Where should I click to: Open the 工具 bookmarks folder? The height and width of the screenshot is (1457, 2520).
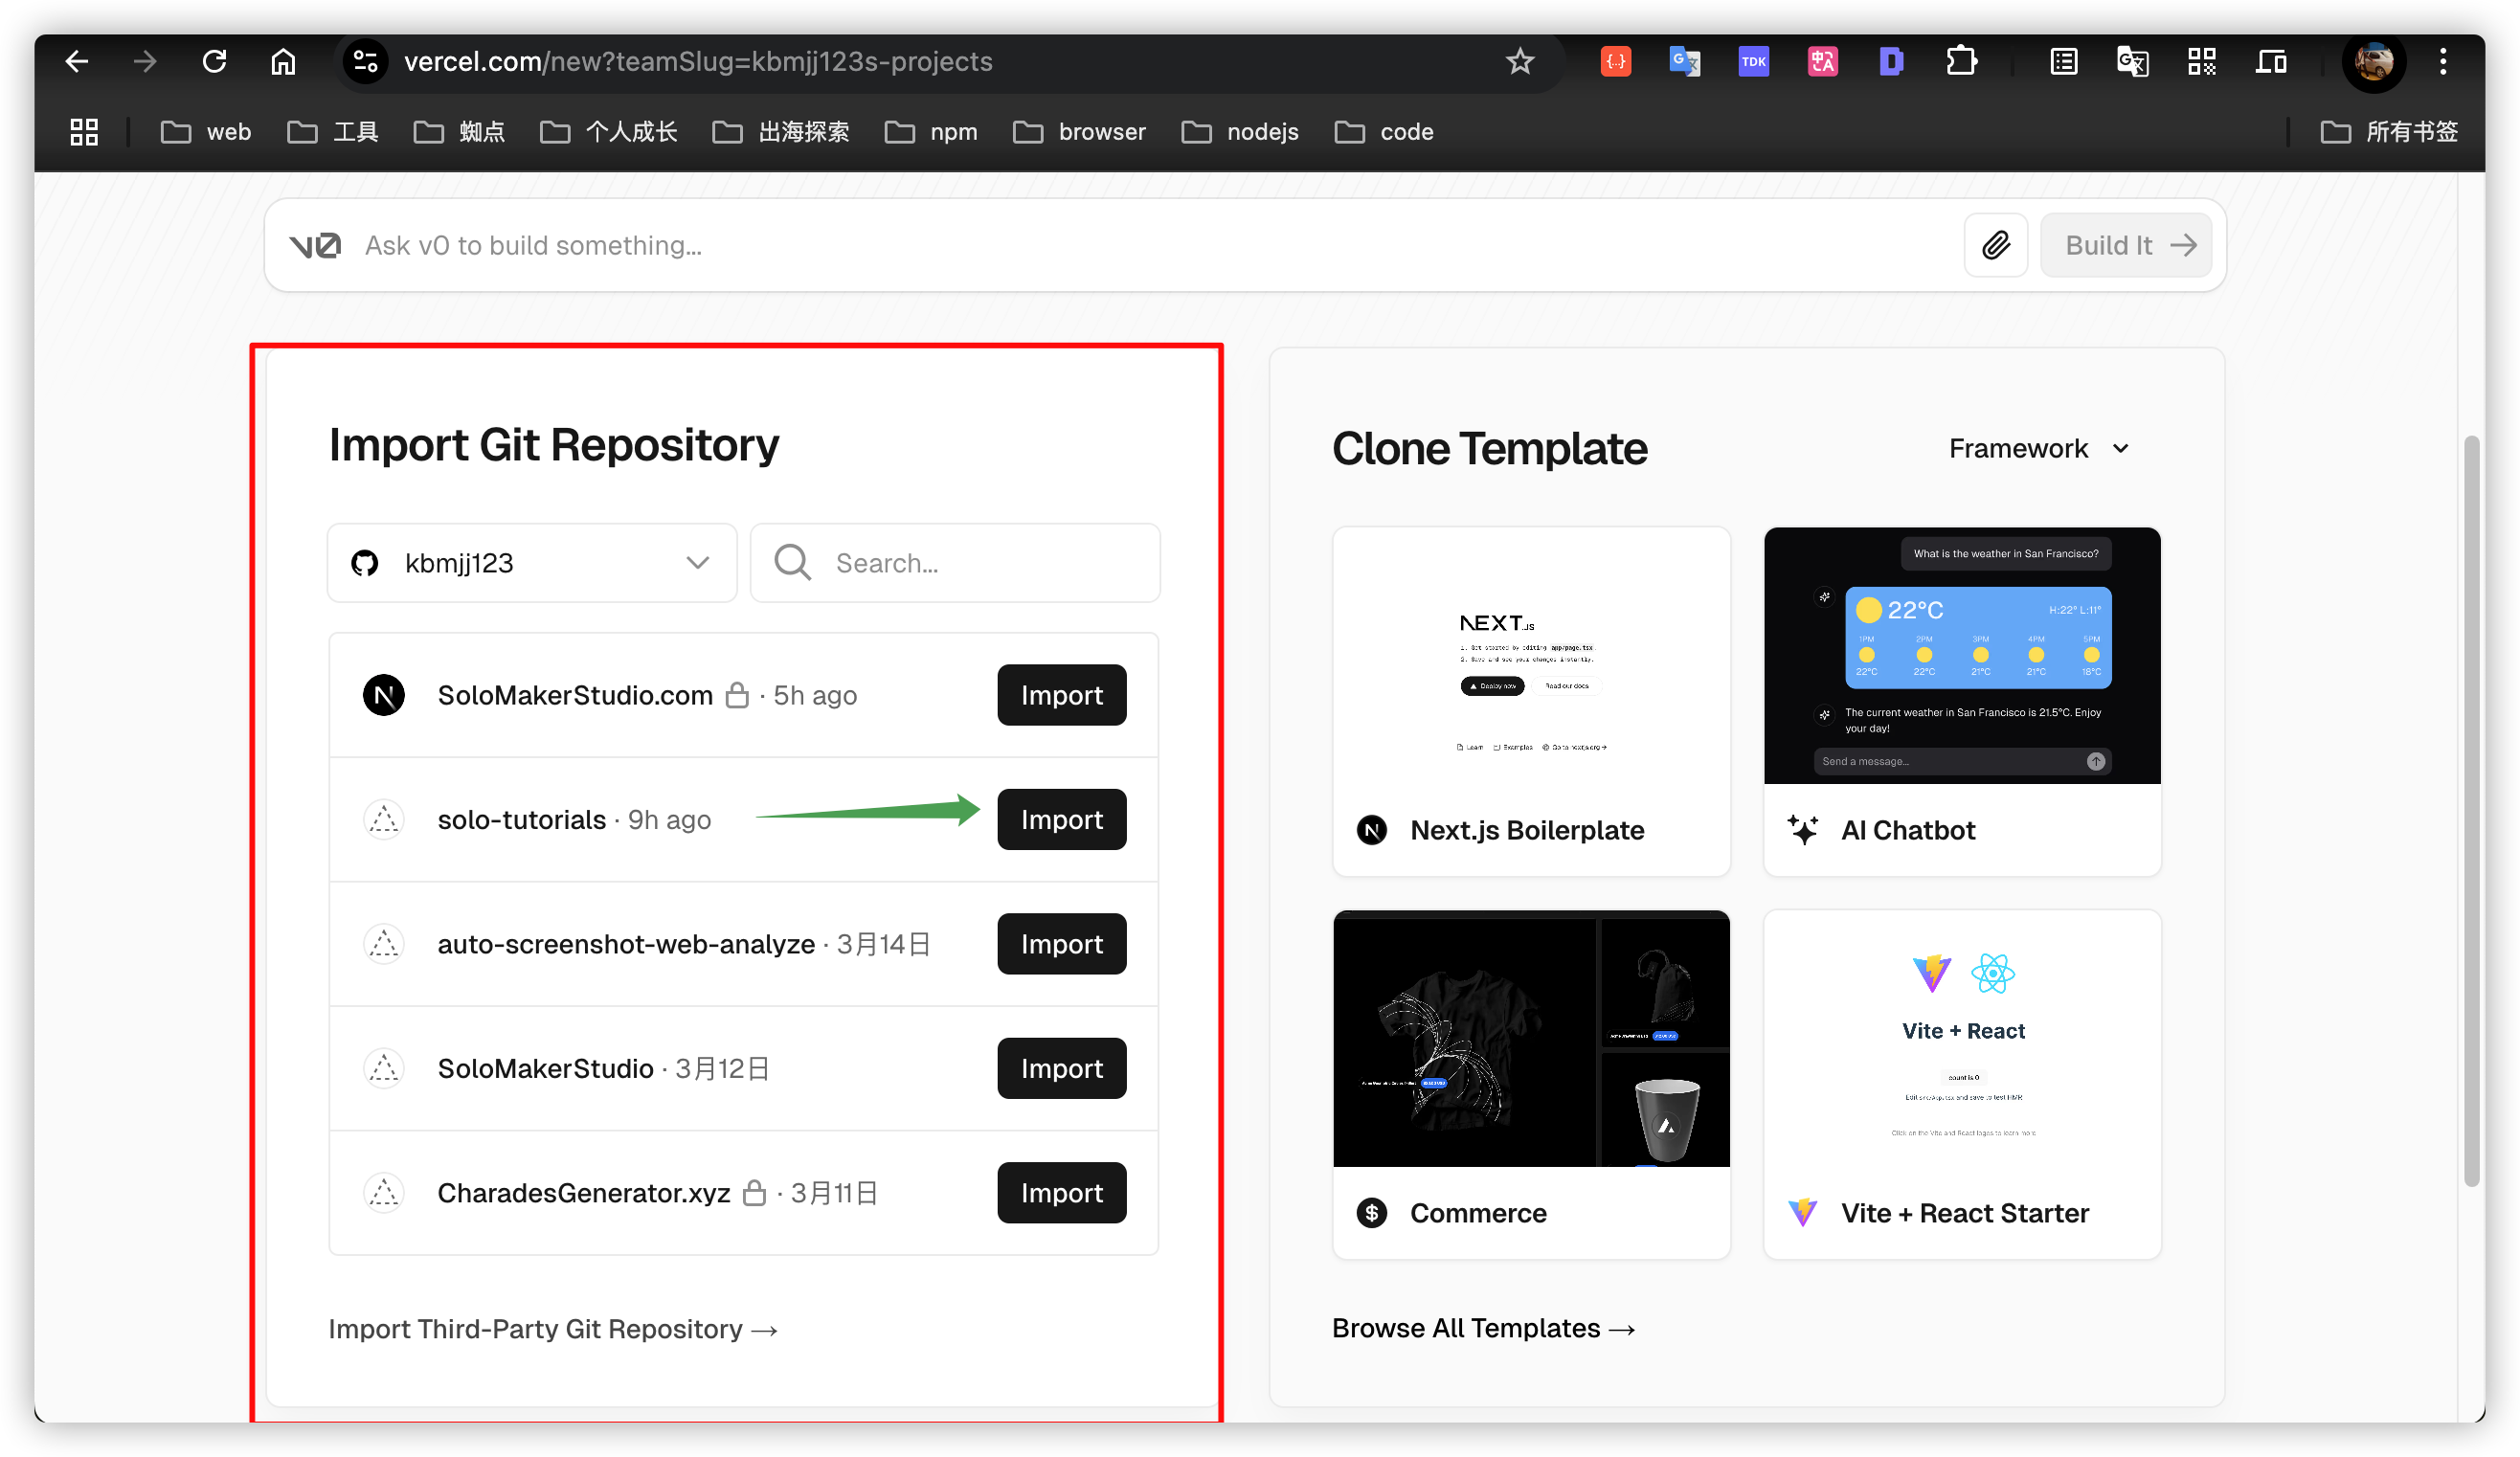[x=333, y=132]
